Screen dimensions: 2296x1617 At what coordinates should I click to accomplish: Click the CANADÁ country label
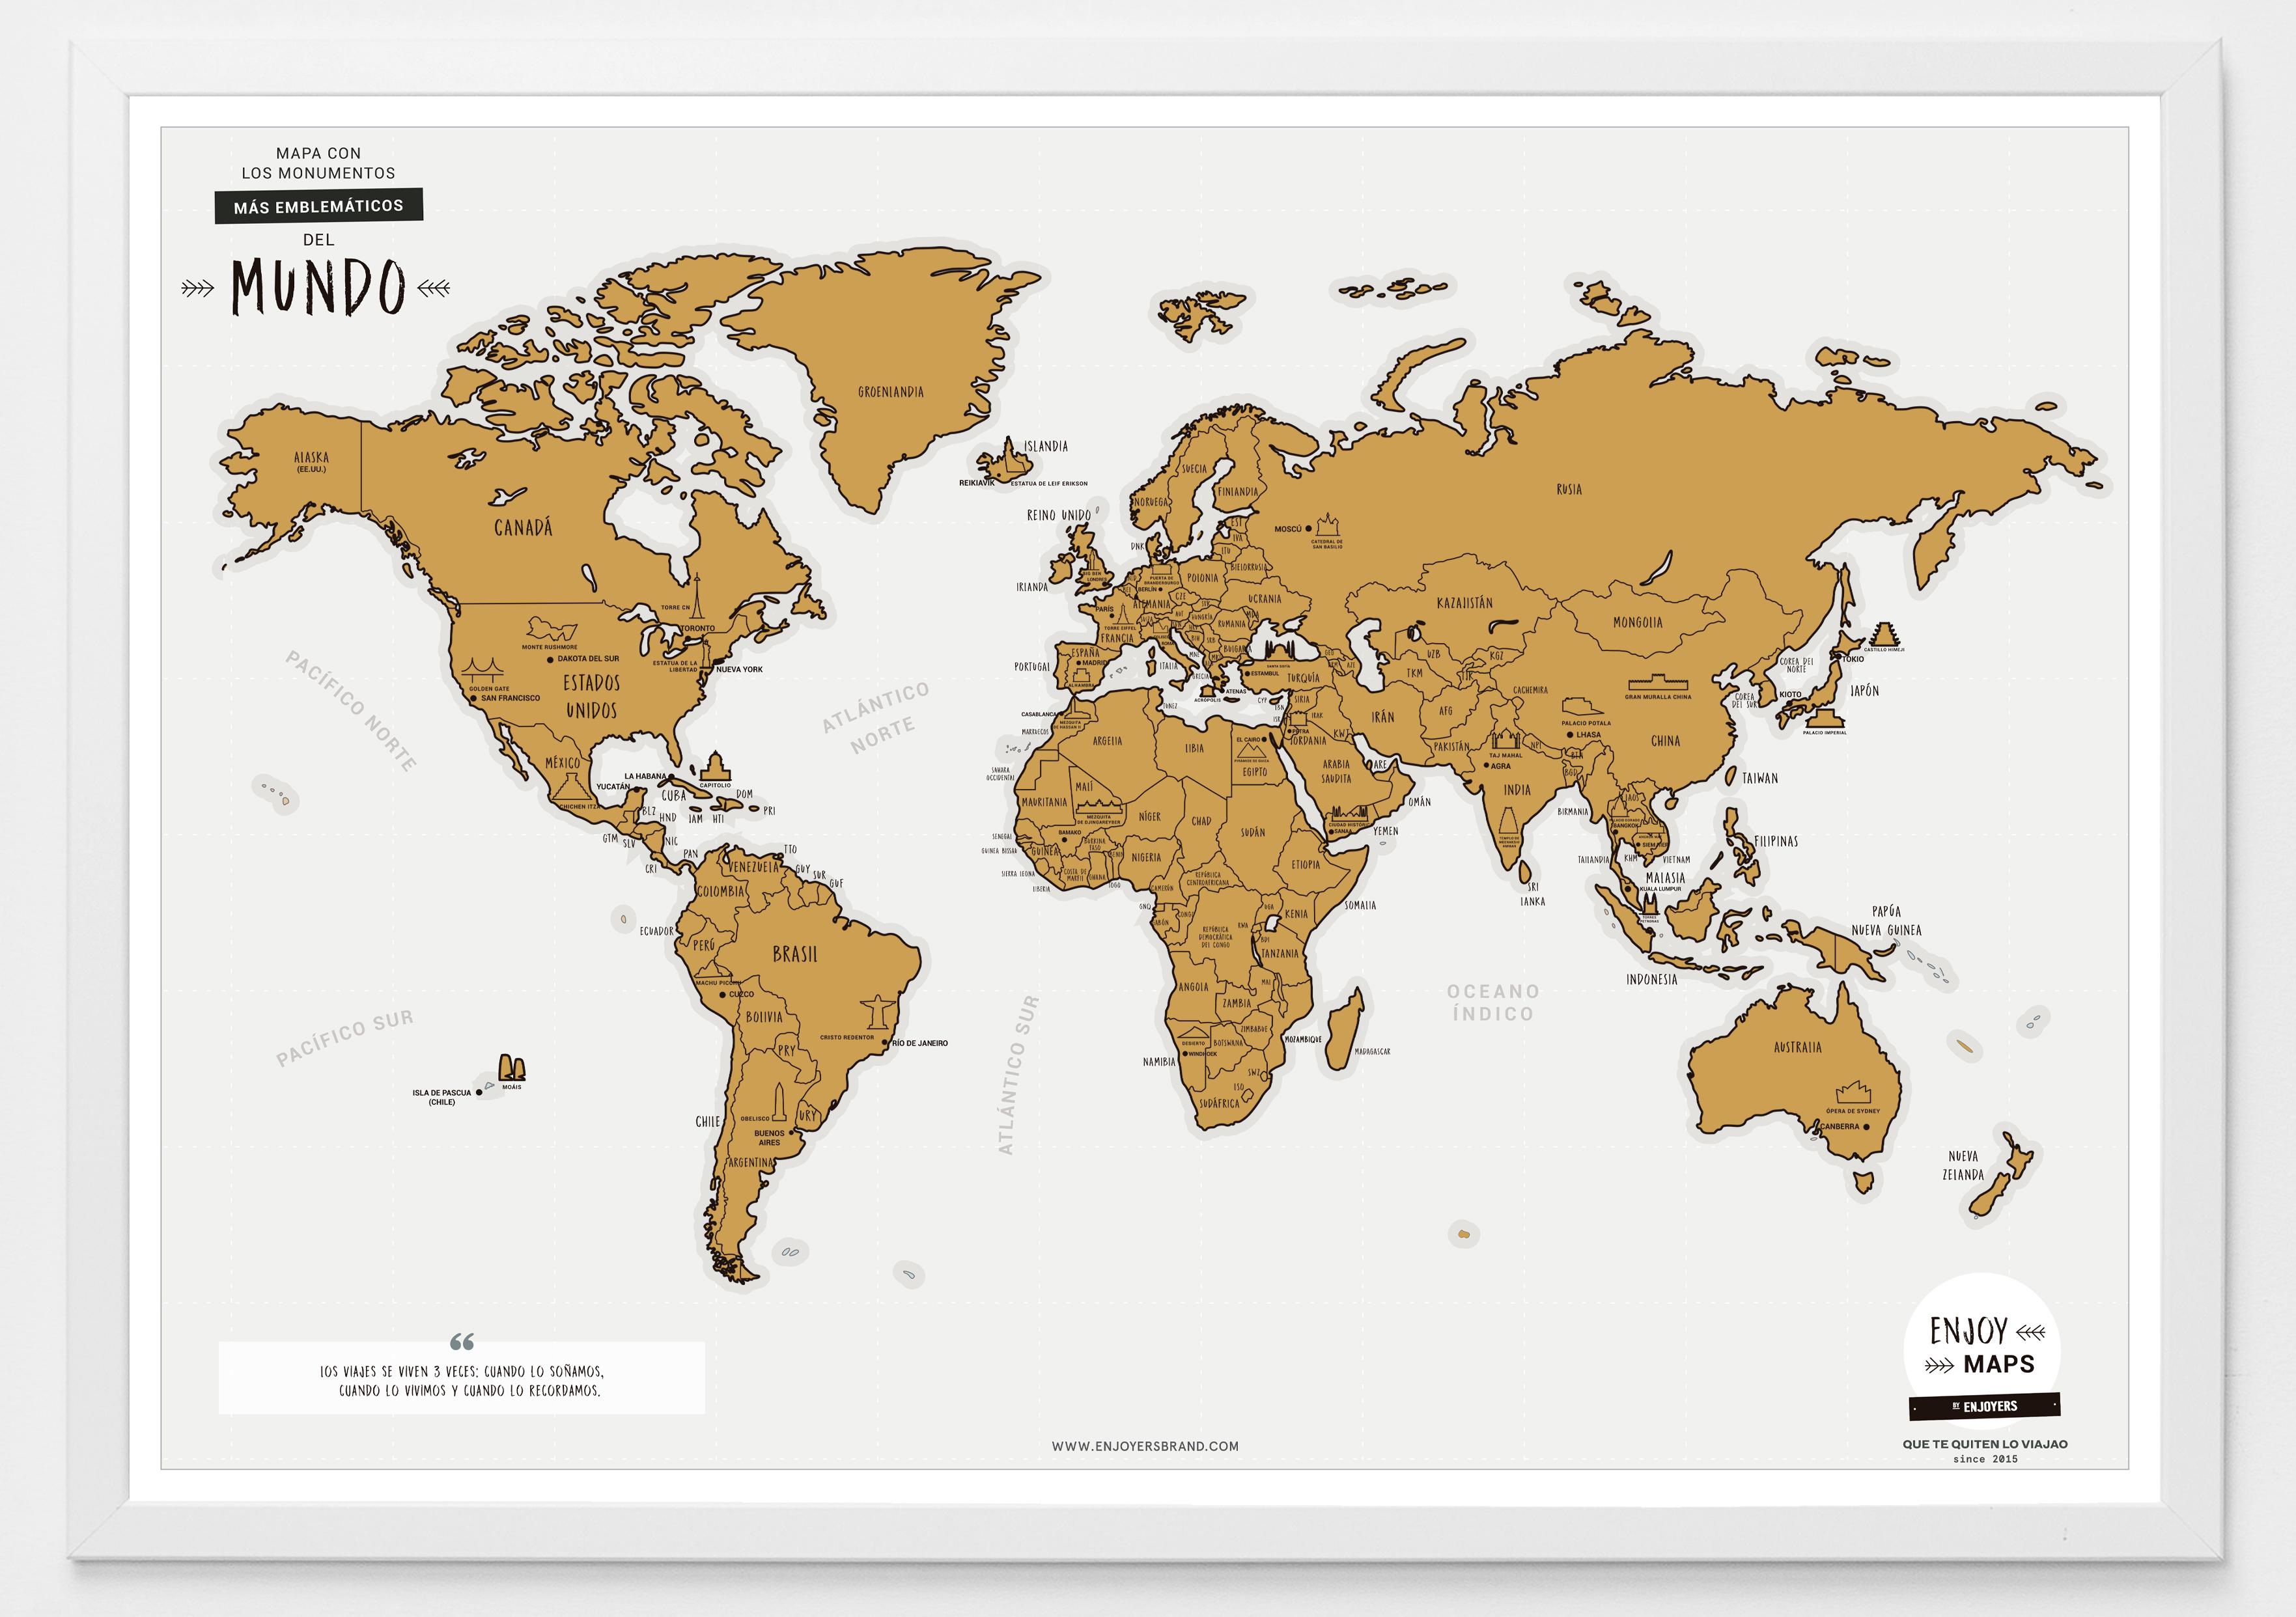coord(523,527)
